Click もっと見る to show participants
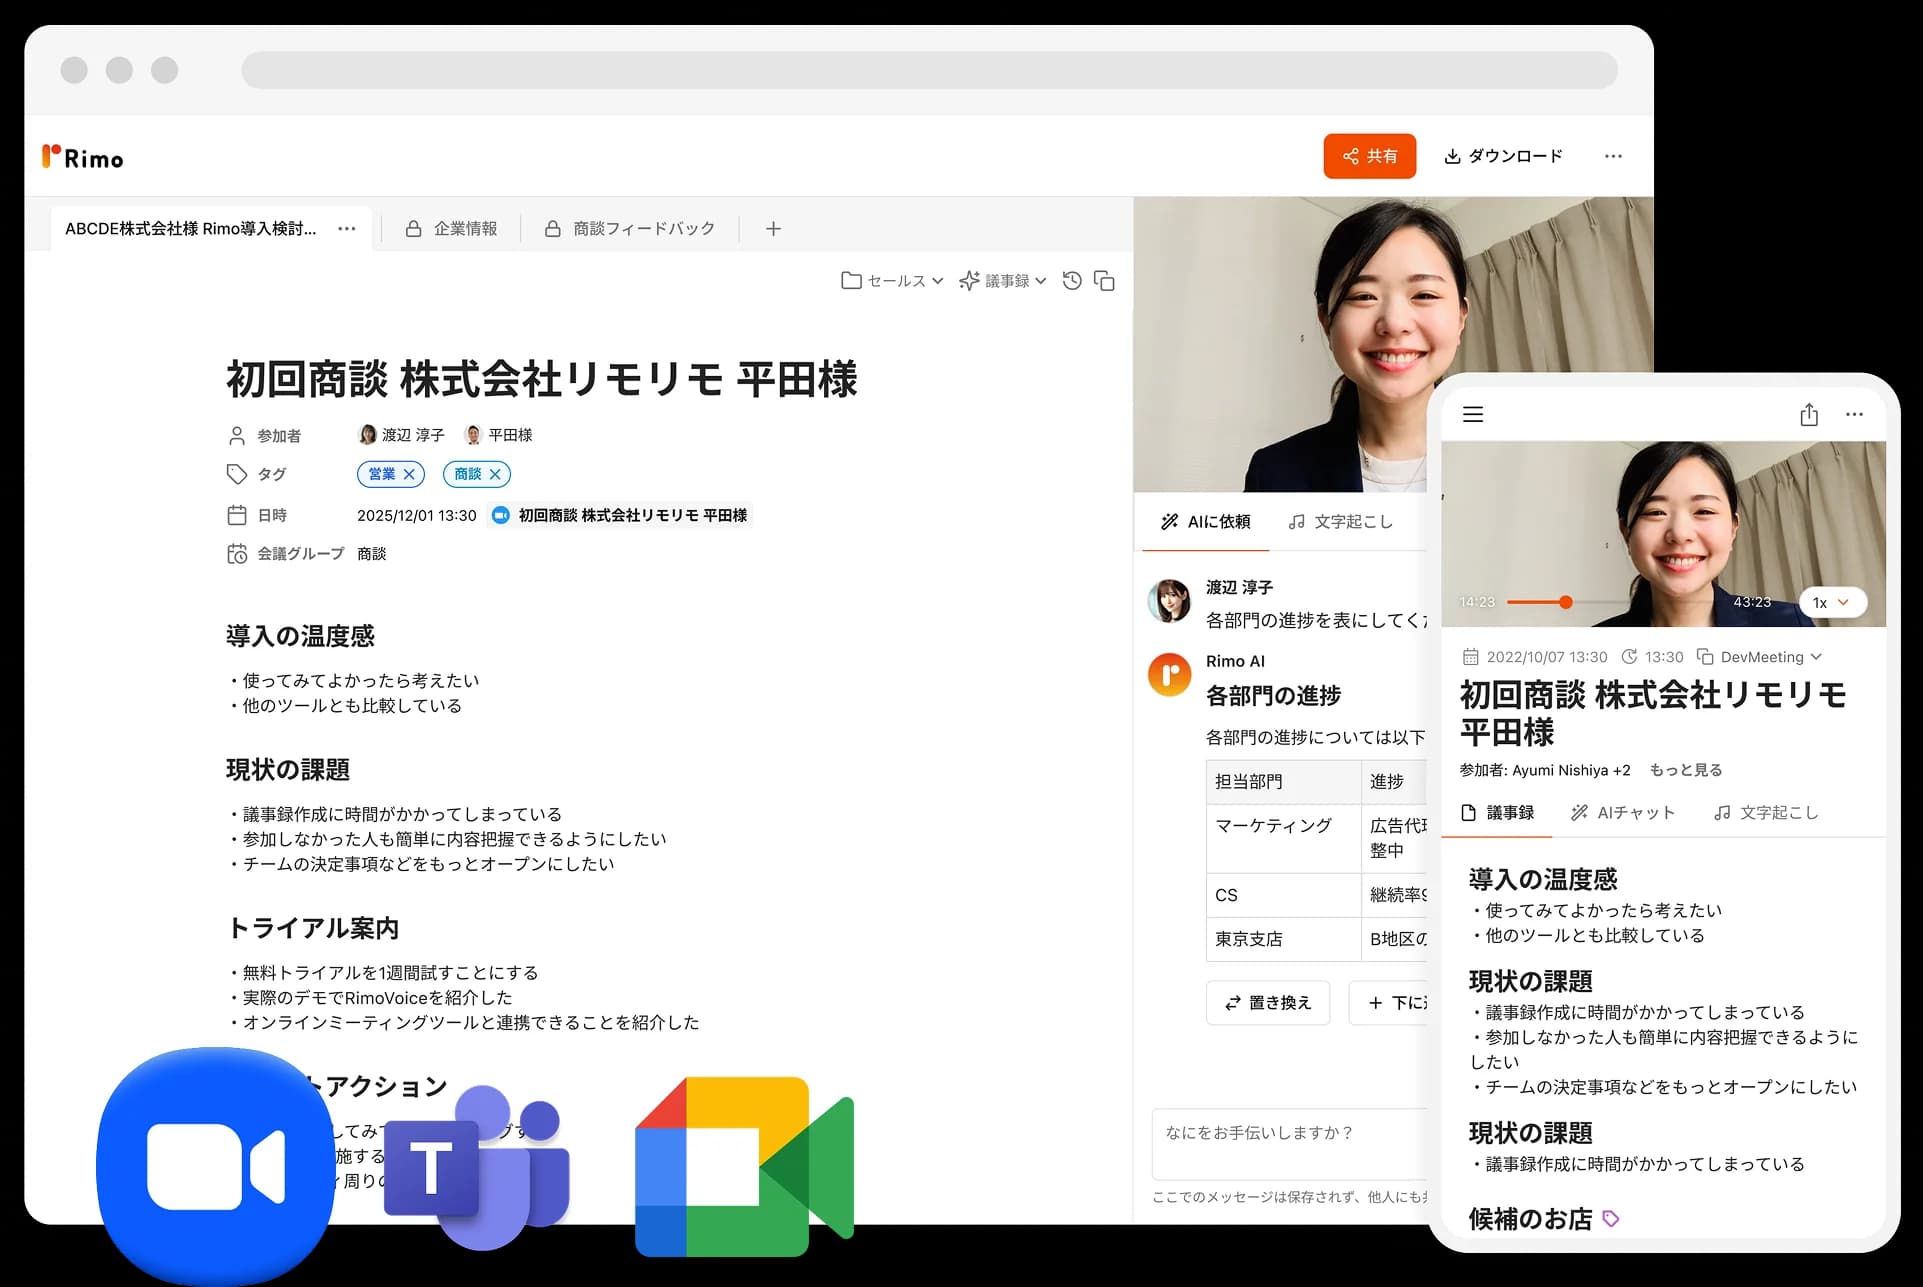The height and width of the screenshot is (1287, 1923). pos(1686,770)
